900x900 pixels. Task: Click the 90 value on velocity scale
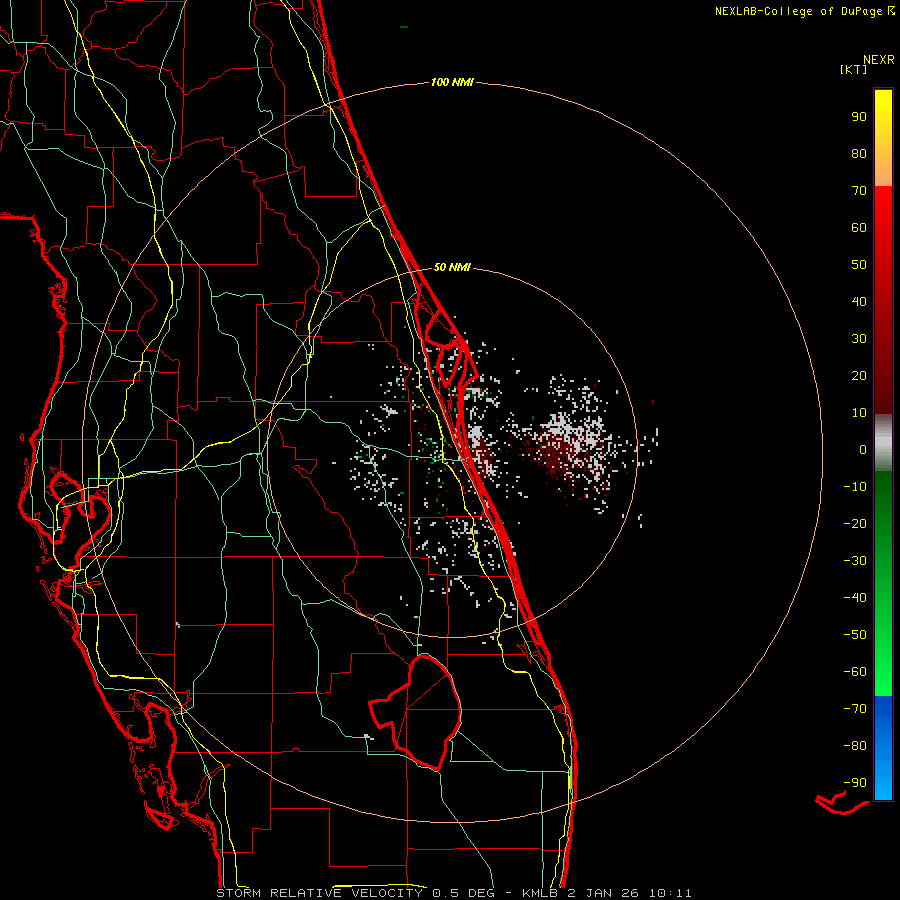pos(859,117)
